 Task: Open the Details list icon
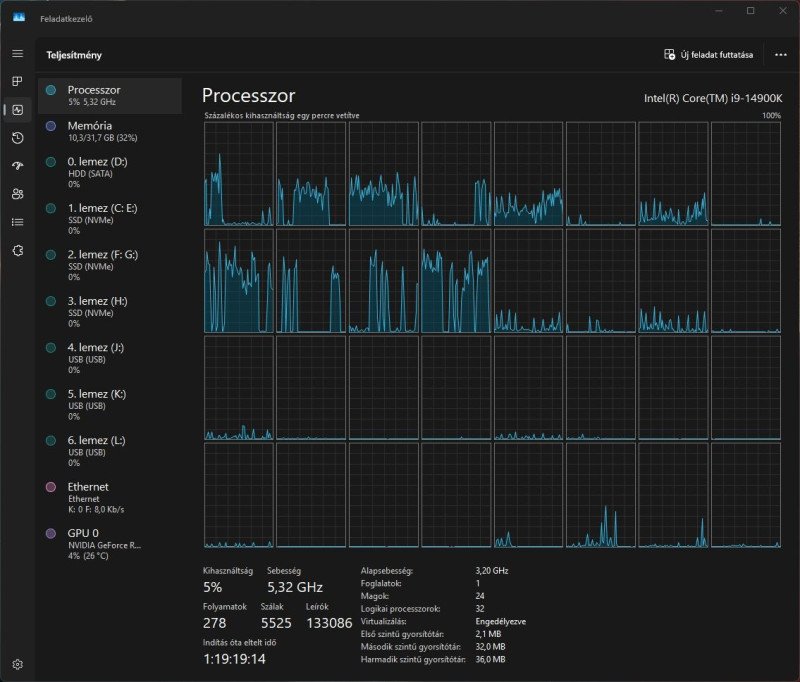[x=17, y=222]
